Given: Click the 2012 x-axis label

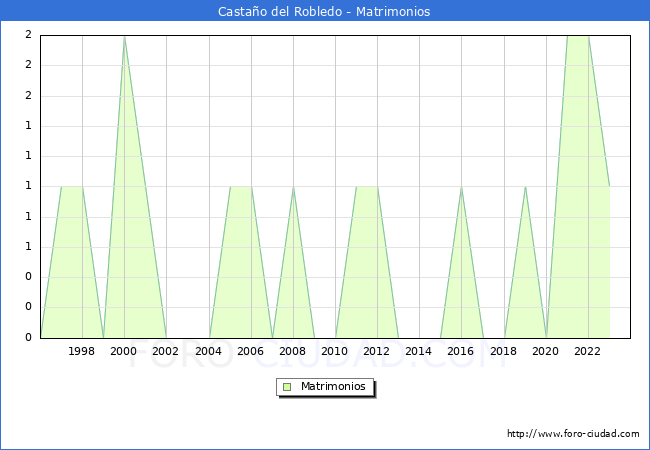Looking at the screenshot, I should click(376, 351).
